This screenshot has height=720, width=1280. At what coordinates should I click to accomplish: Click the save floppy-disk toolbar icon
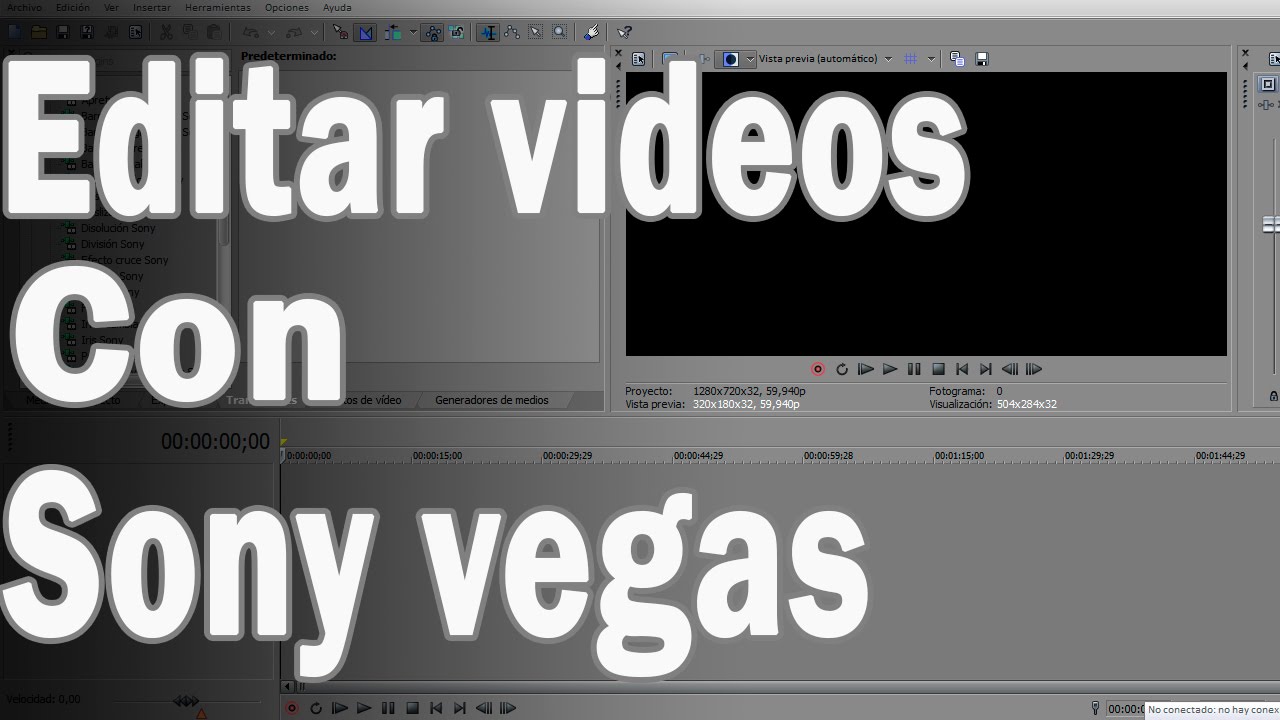(62, 32)
